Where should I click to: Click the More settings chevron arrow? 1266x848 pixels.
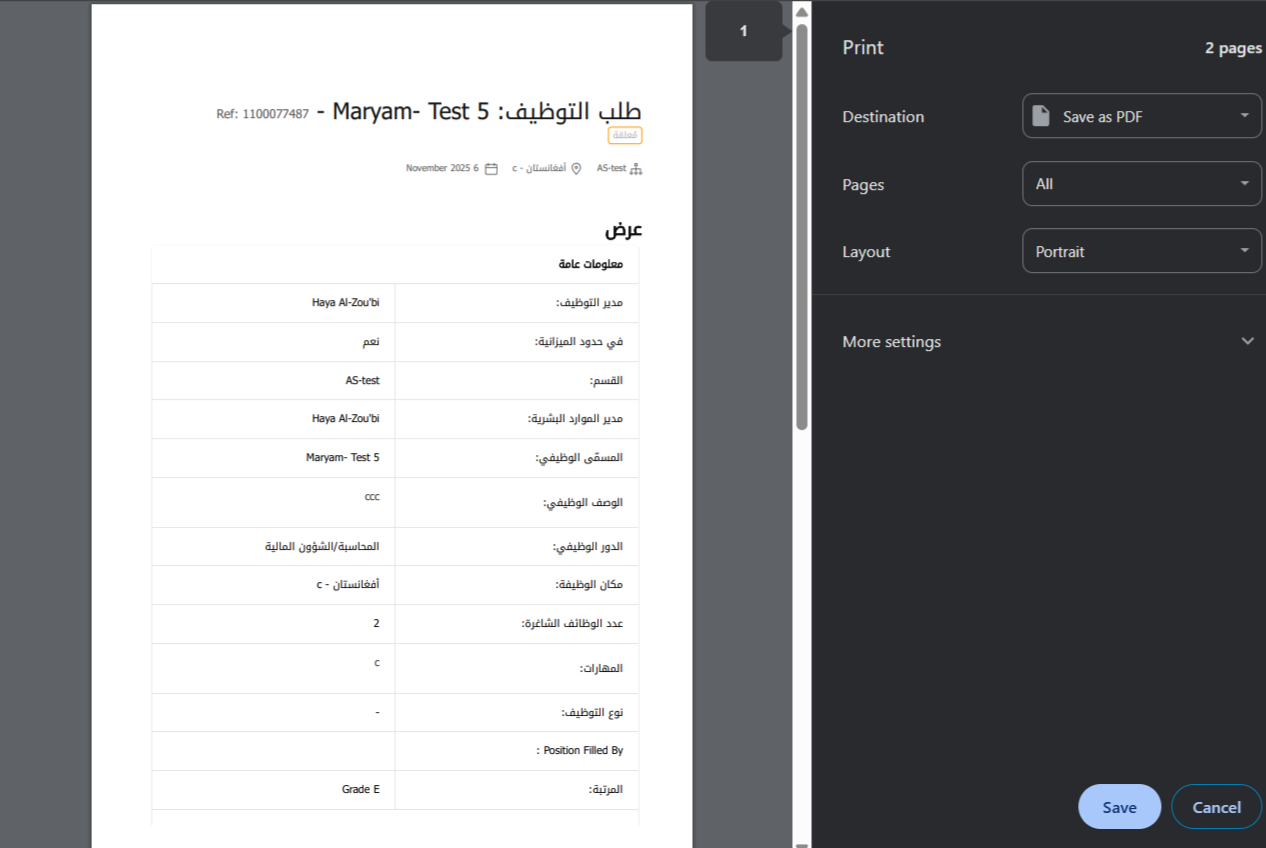point(1247,341)
